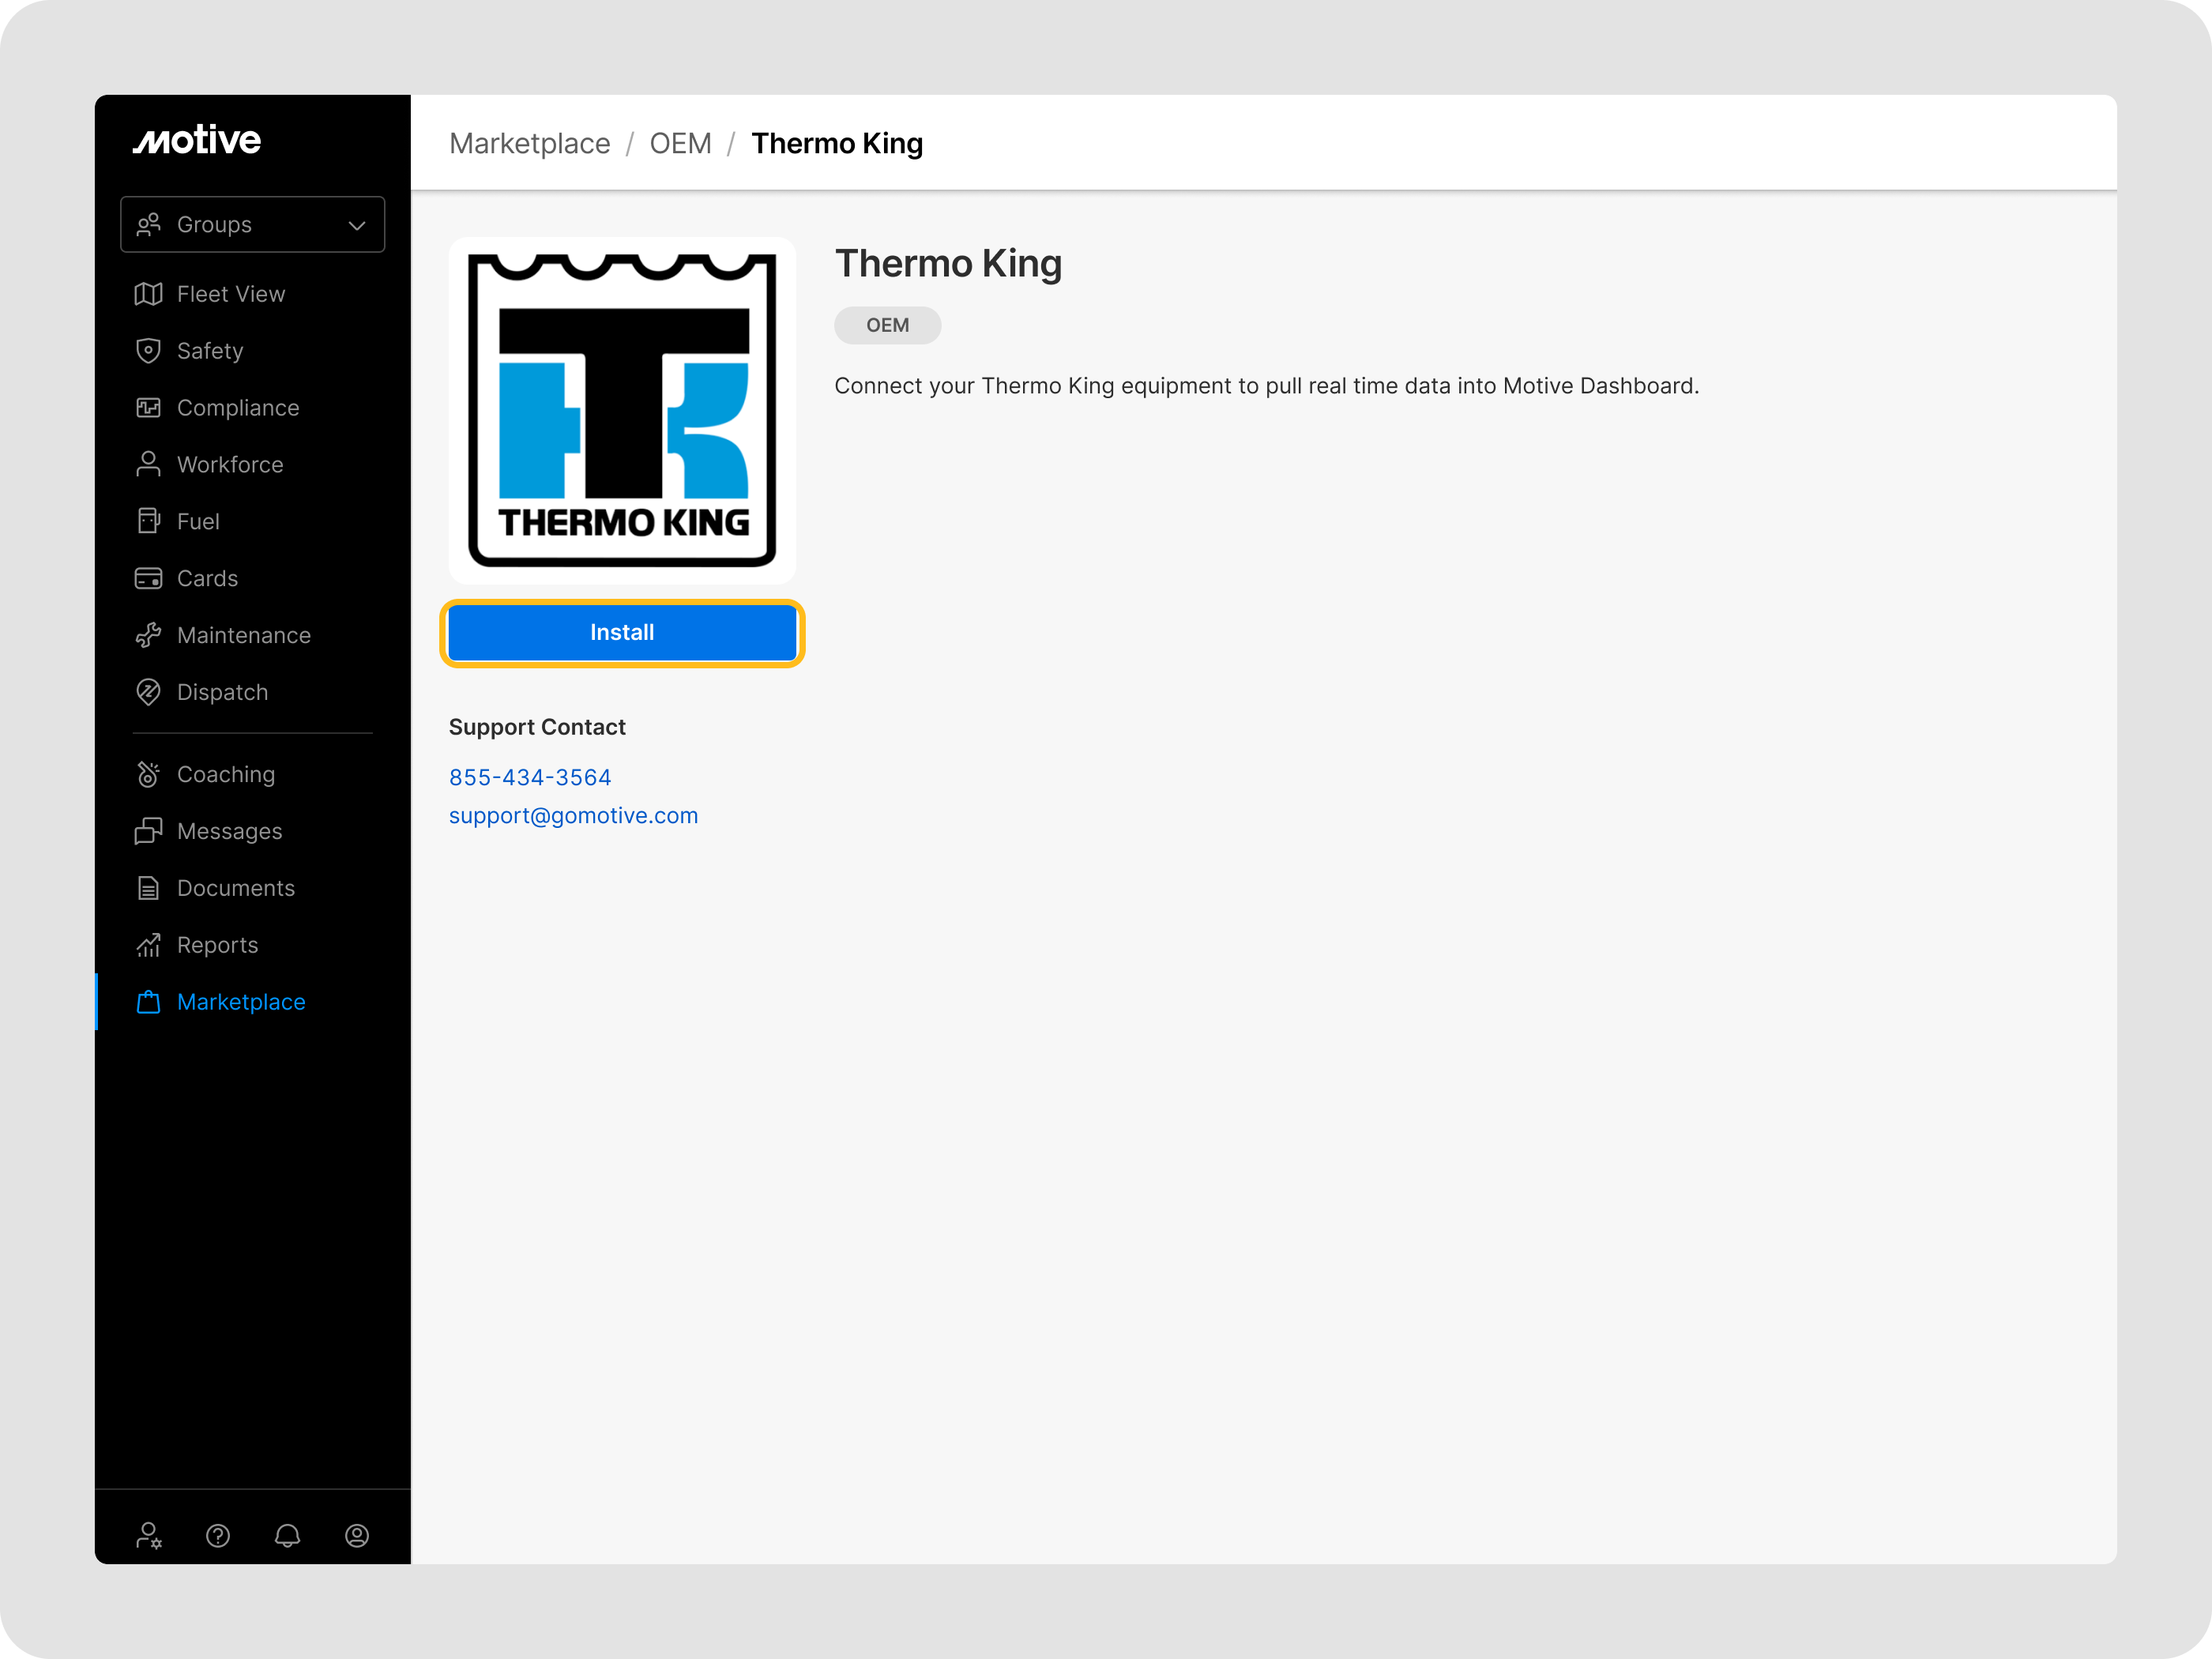The height and width of the screenshot is (1659, 2212).
Task: Open Compliance from the sidebar
Action: (237, 408)
